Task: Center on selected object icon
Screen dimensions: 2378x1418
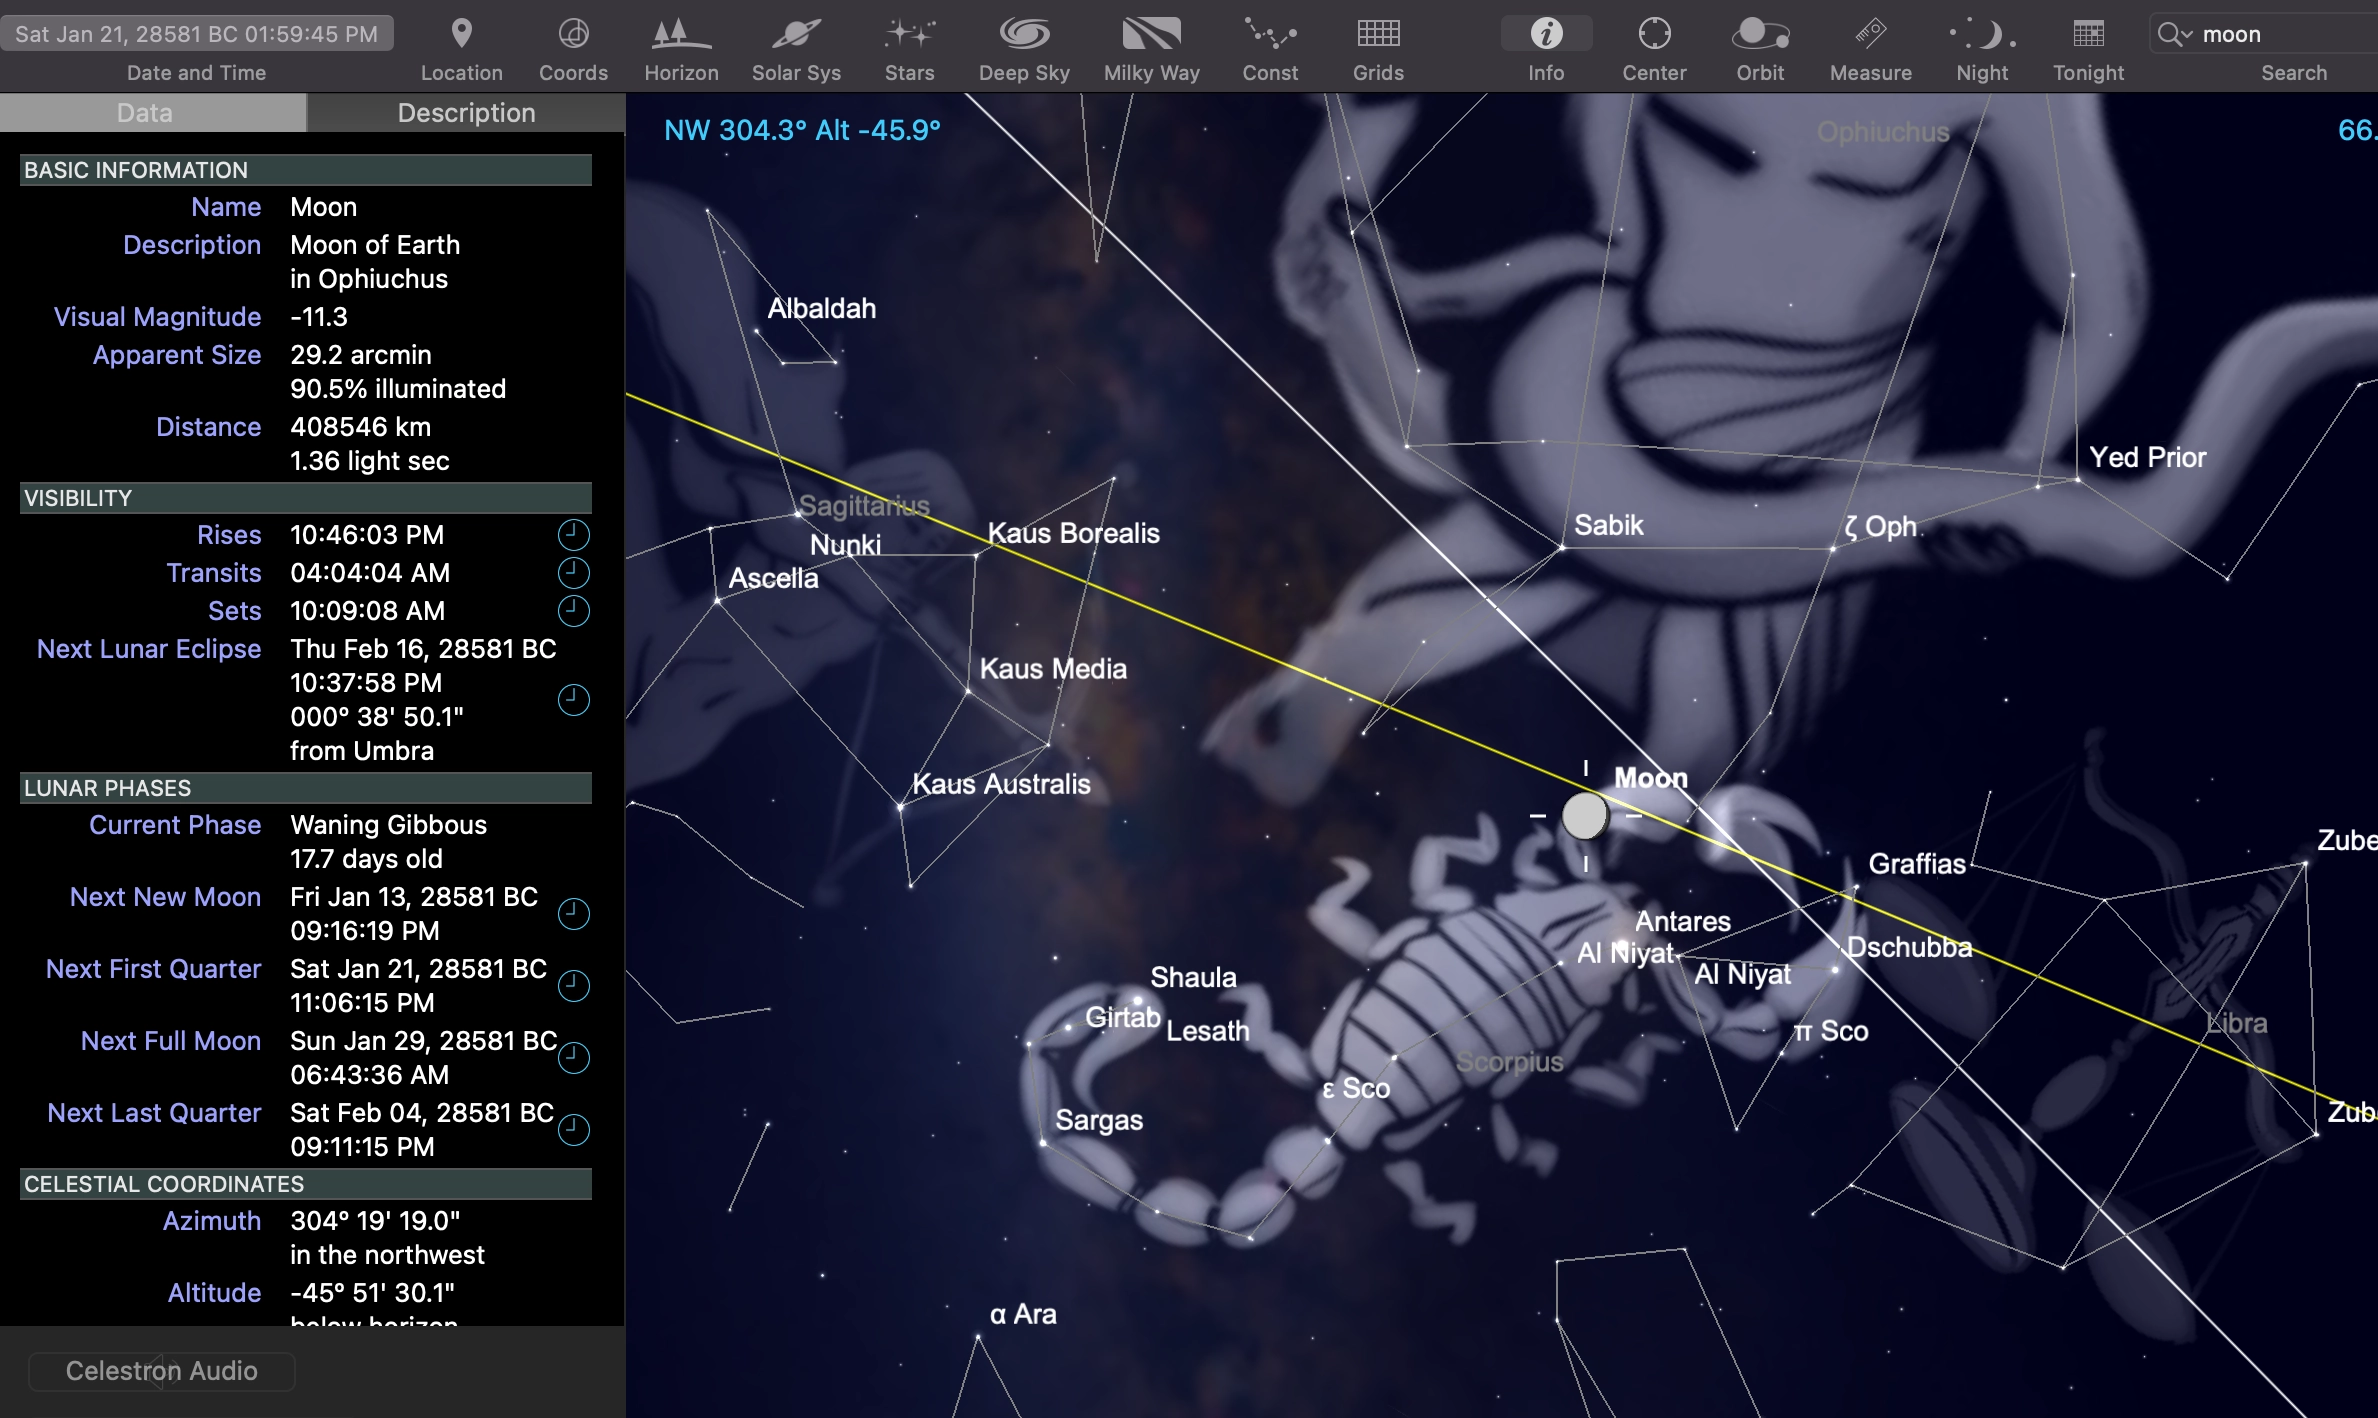Action: [x=1654, y=35]
